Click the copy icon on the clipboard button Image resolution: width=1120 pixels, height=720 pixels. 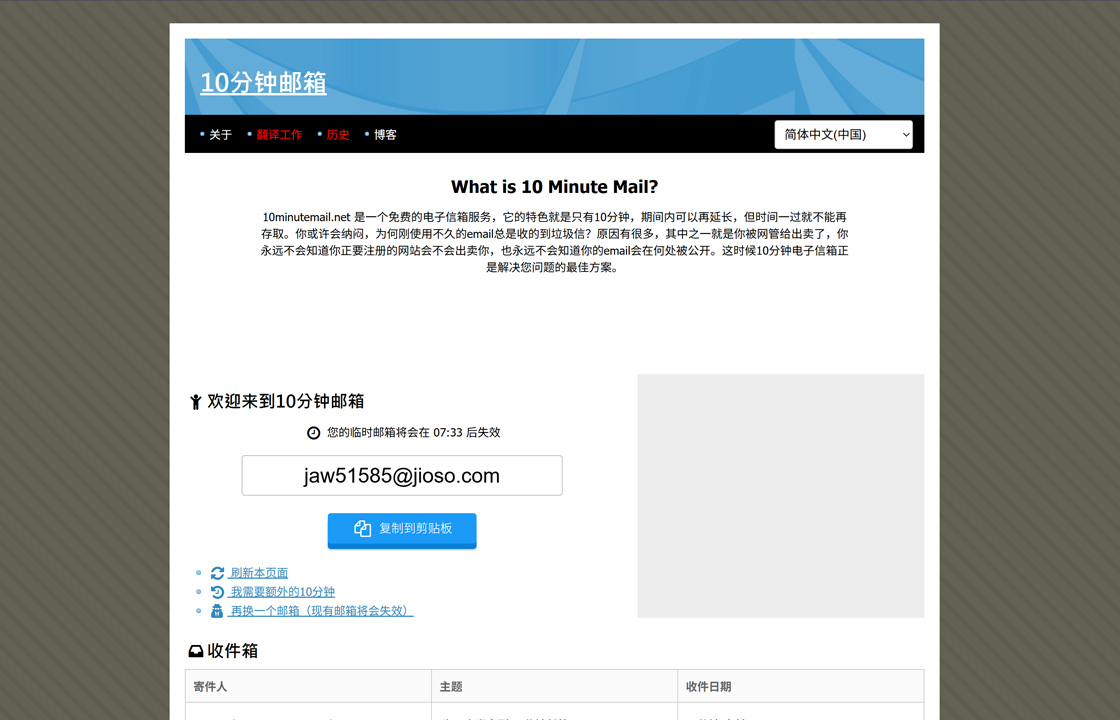362,529
